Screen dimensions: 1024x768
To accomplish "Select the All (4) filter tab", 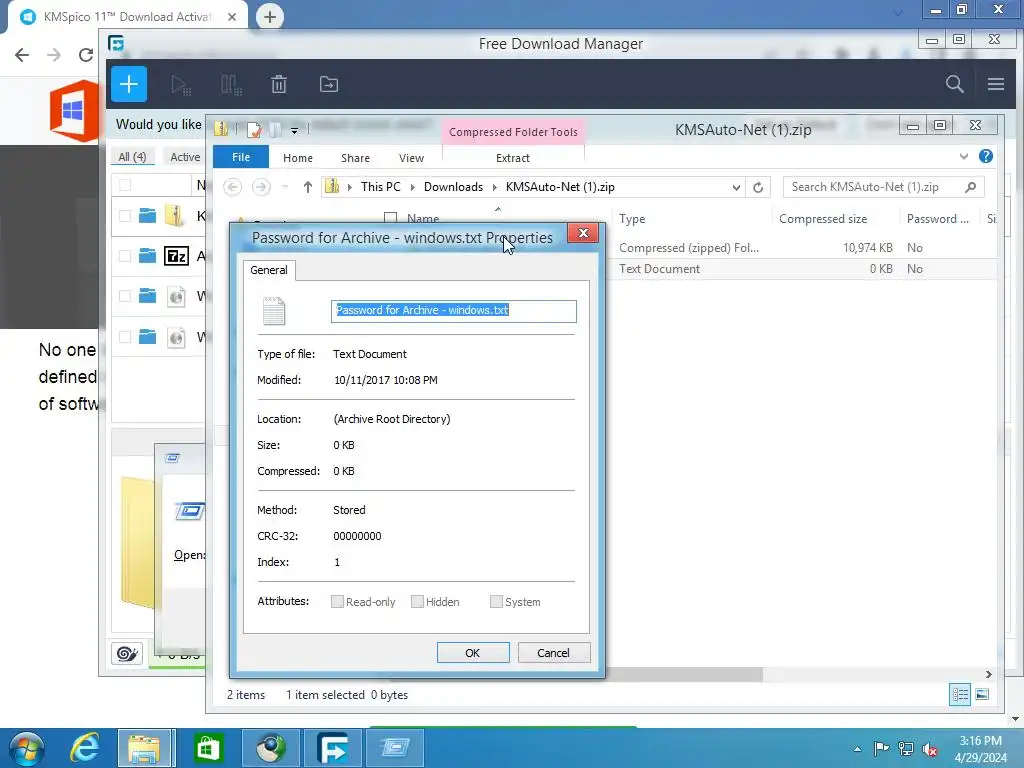I will pos(132,157).
